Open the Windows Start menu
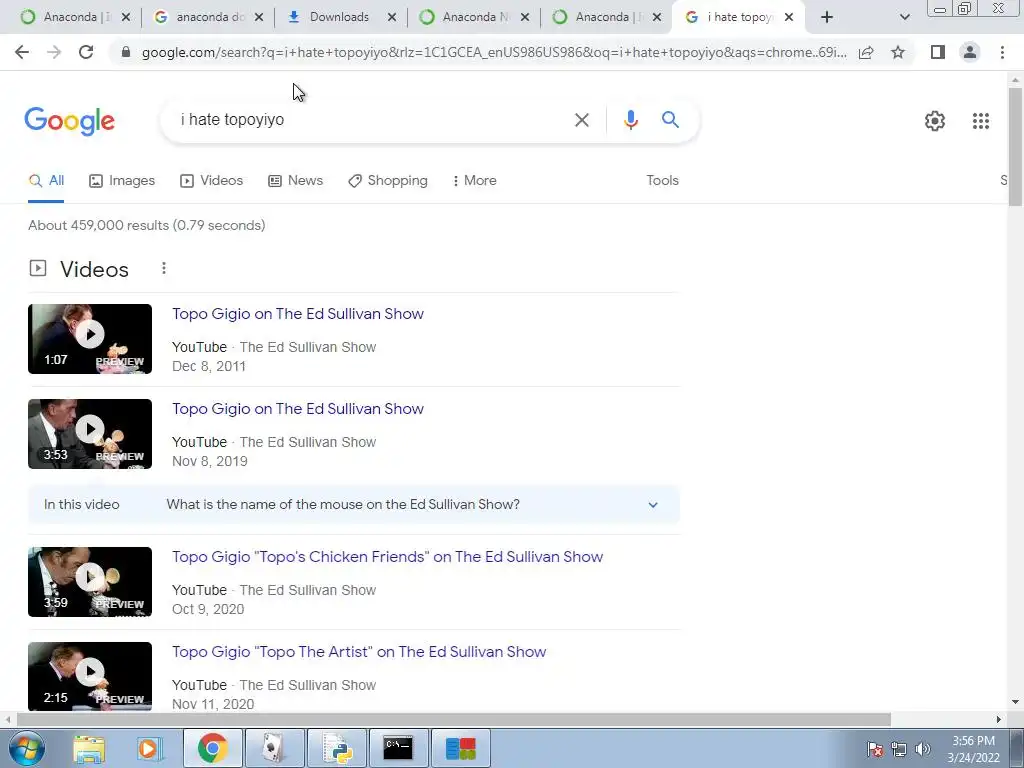 pyautogui.click(x=27, y=748)
